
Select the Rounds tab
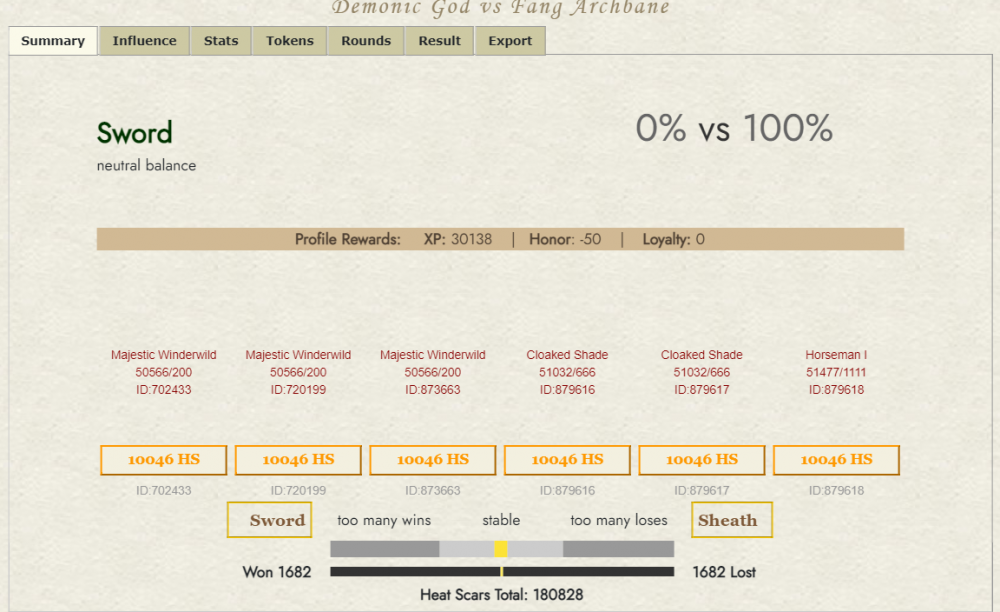[x=366, y=41]
